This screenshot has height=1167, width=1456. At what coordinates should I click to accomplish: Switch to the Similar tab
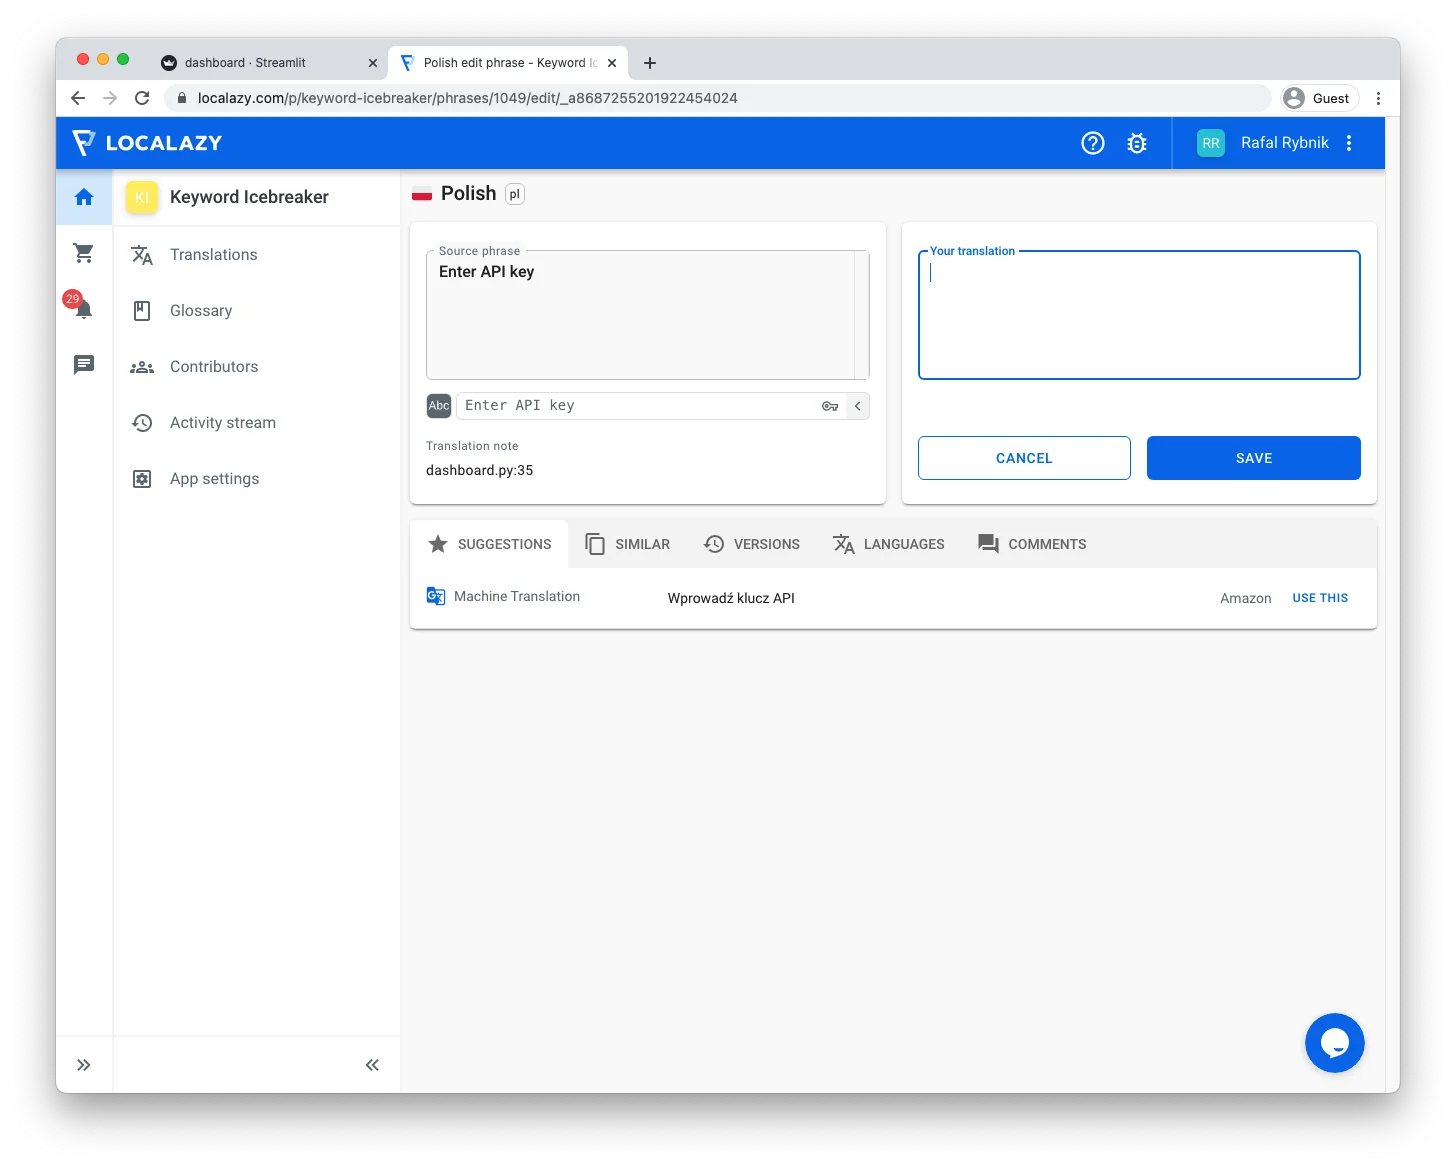[x=628, y=544]
